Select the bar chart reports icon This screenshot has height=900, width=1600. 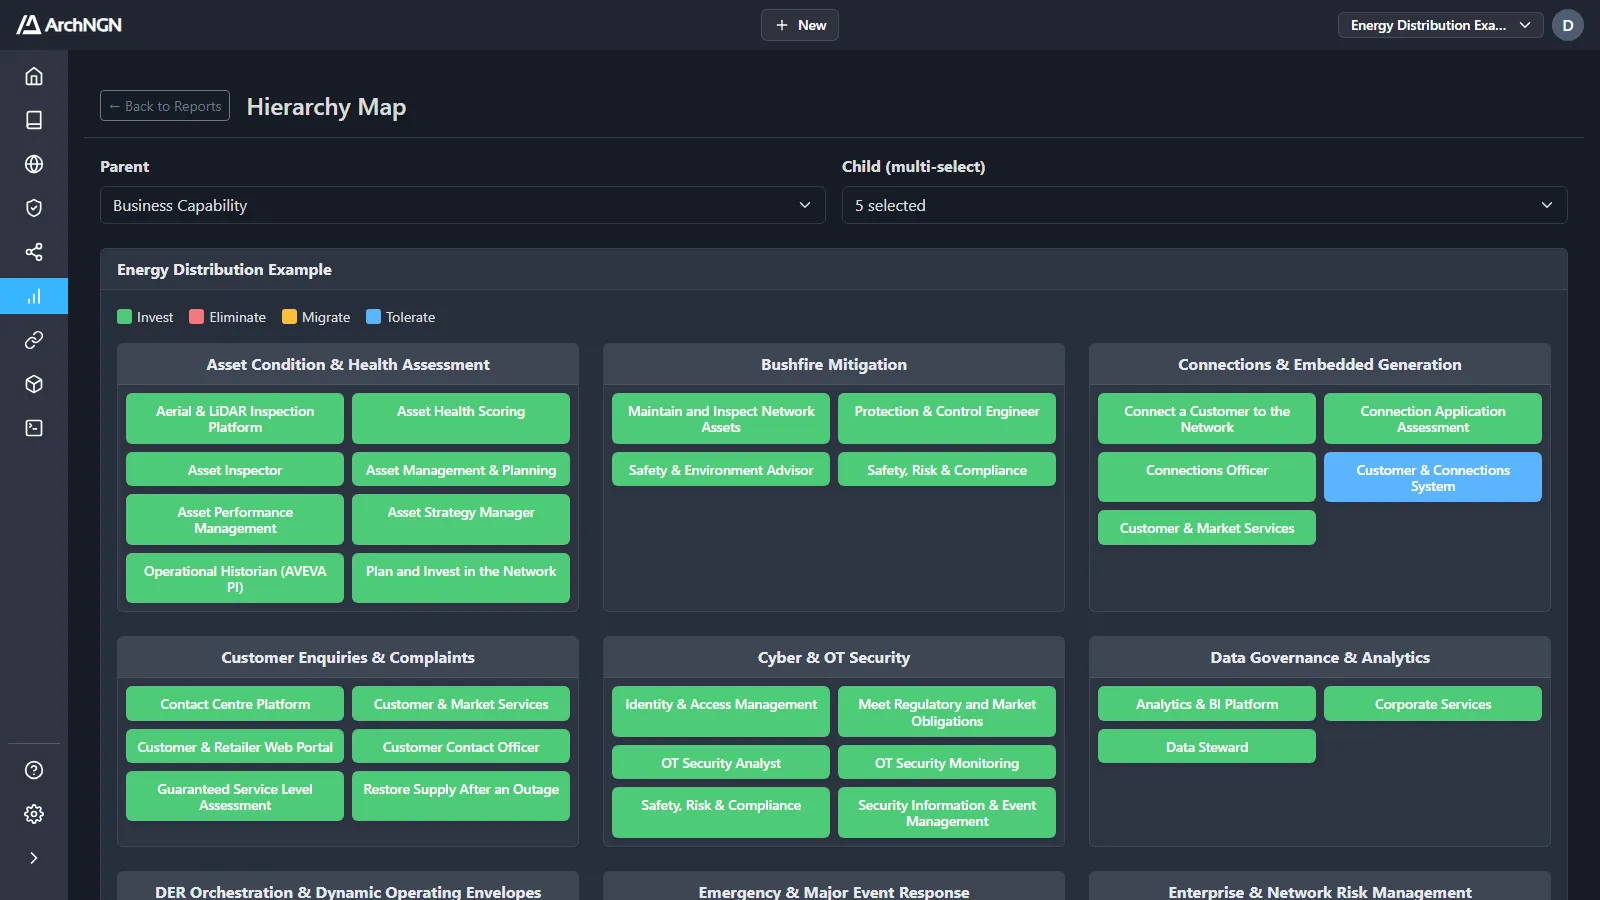[34, 296]
